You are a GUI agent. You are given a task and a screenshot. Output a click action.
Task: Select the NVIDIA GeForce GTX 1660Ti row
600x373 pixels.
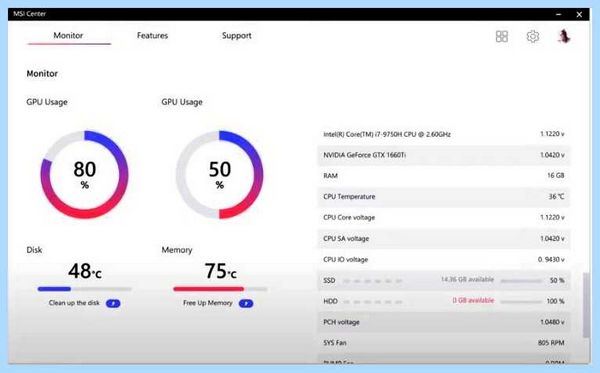(x=444, y=155)
